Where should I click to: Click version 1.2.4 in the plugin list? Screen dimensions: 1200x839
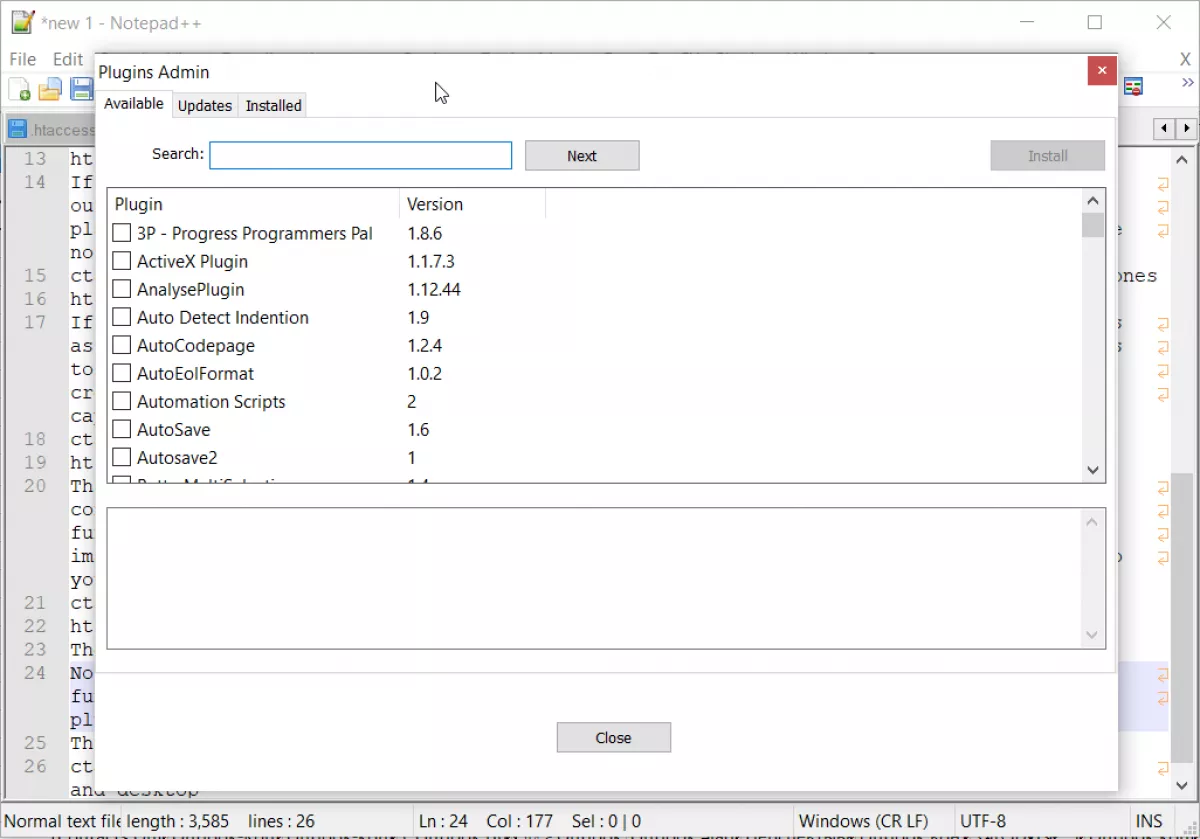(425, 345)
